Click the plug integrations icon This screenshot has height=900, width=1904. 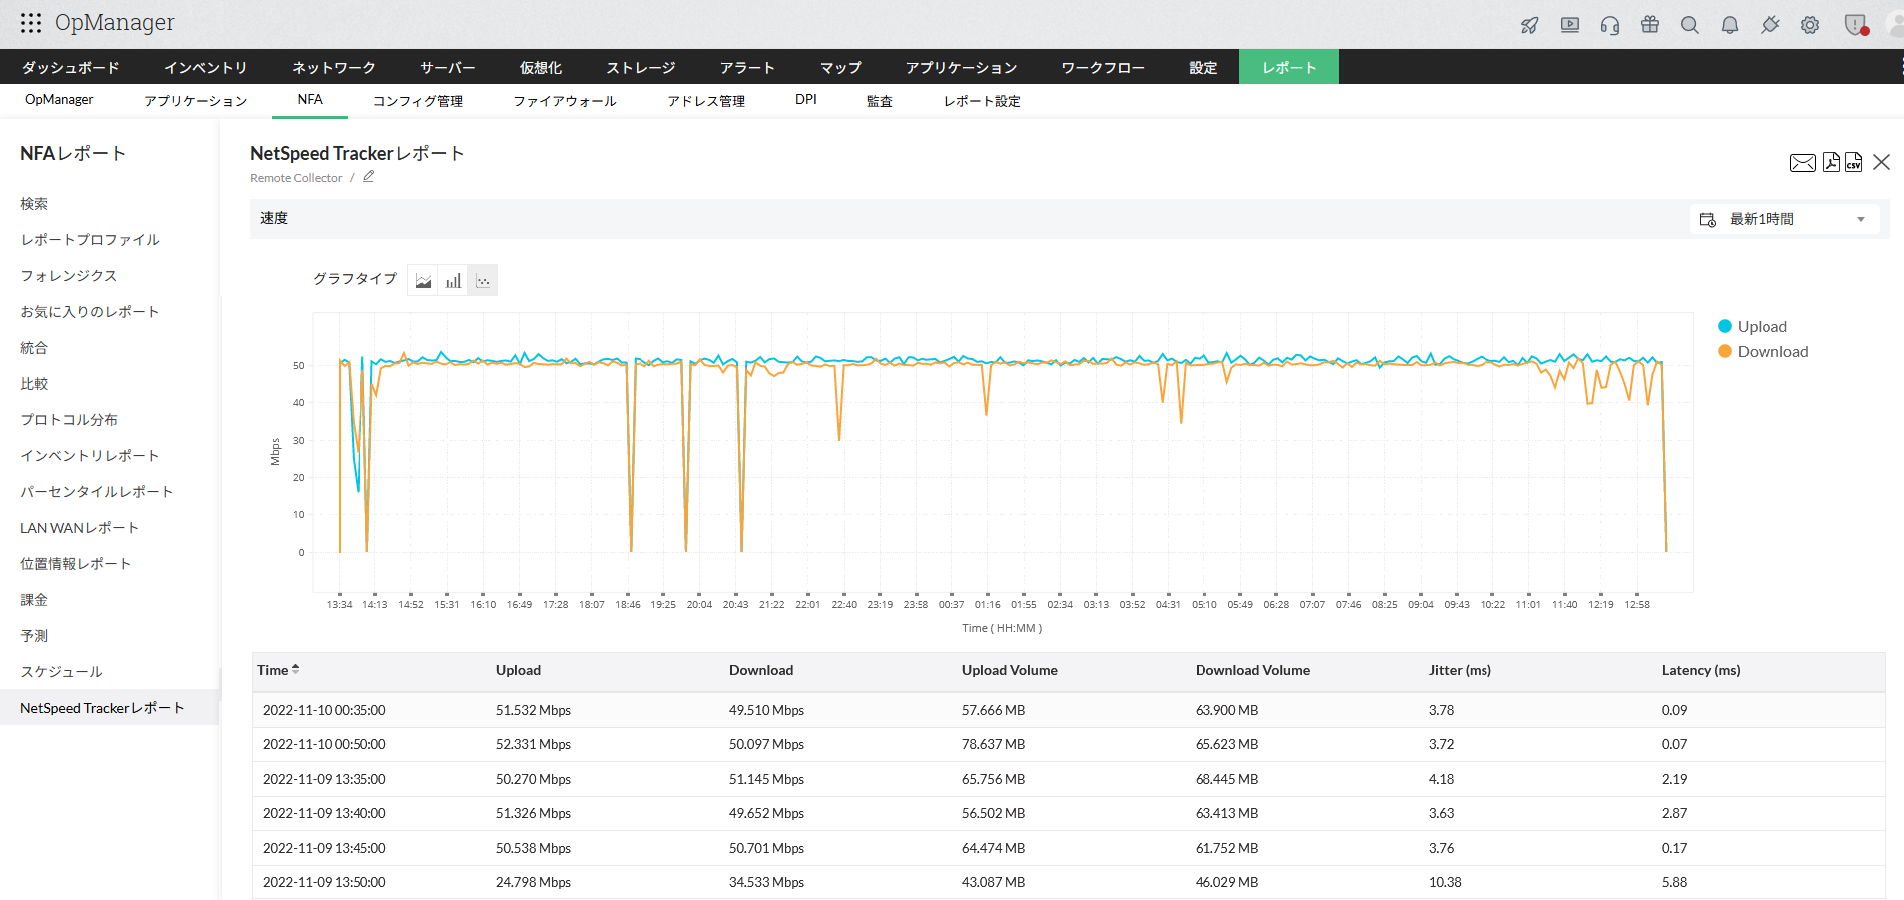[x=1770, y=25]
